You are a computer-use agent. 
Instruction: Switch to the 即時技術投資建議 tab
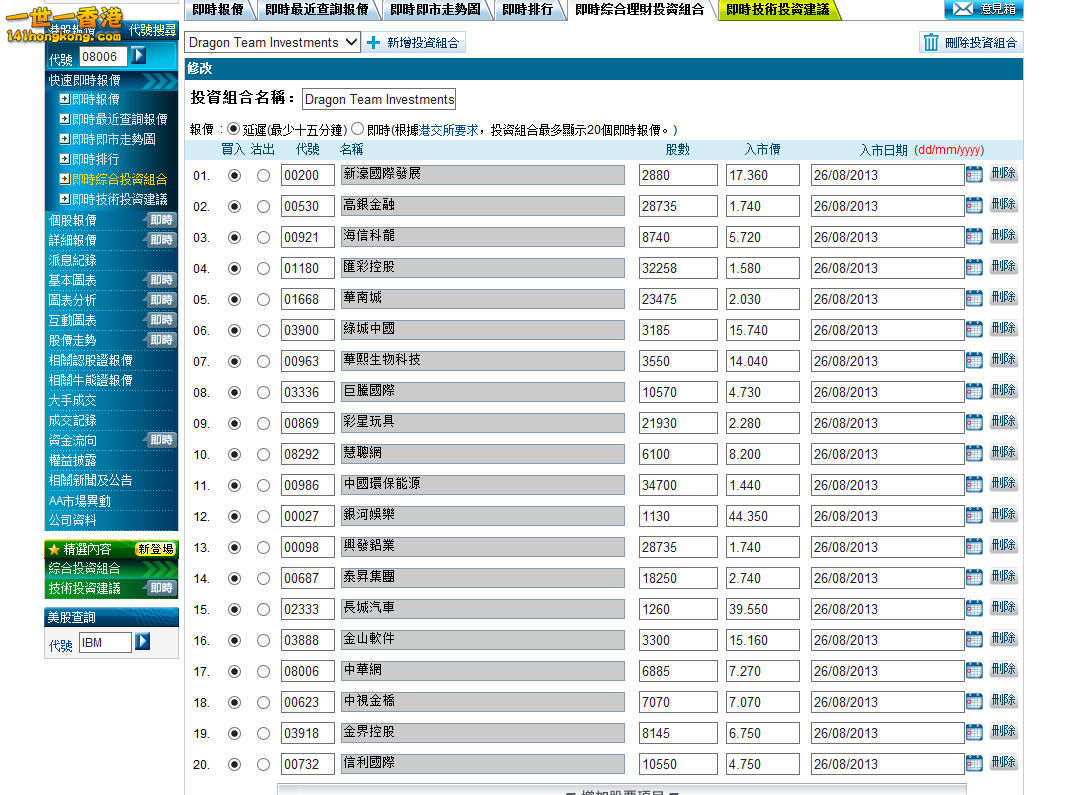point(778,9)
